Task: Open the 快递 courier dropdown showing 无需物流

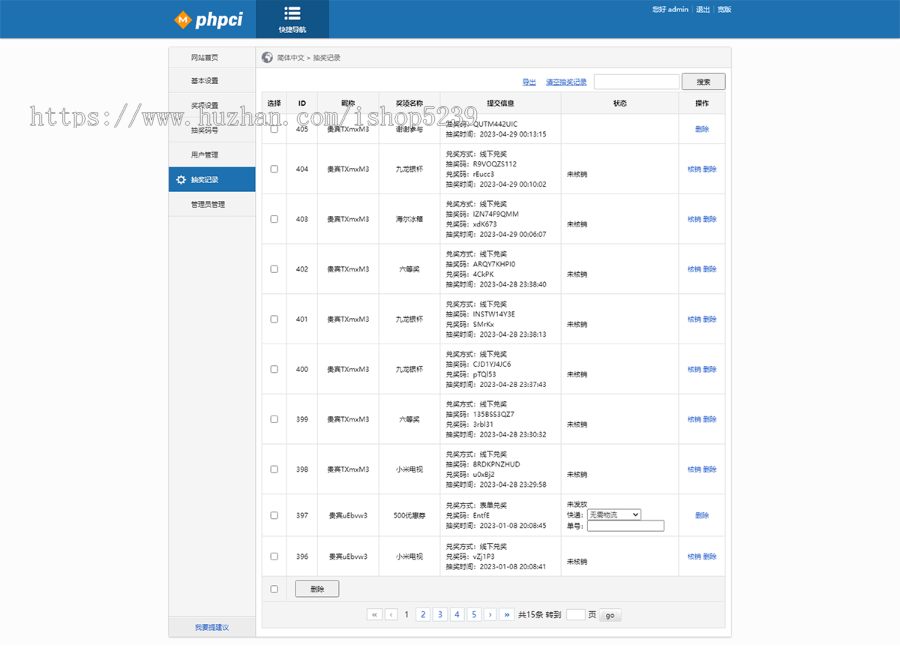Action: click(x=614, y=514)
